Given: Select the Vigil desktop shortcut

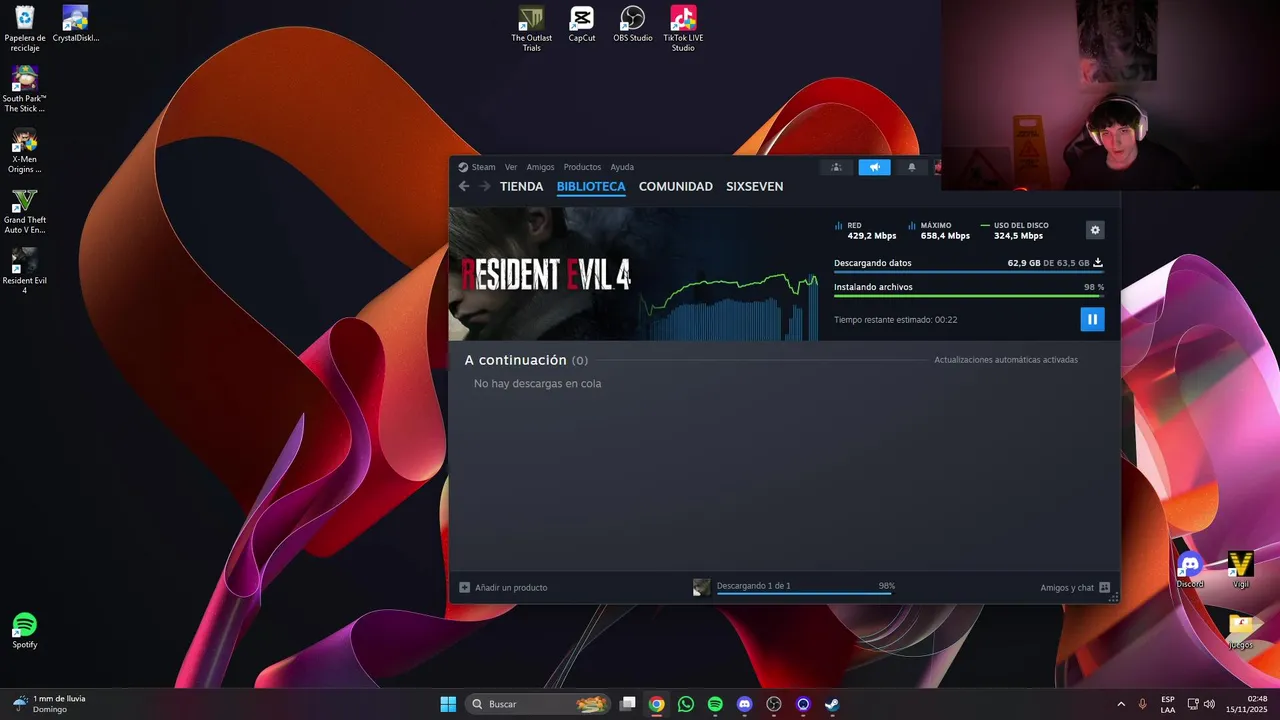Looking at the screenshot, I should 1241,570.
